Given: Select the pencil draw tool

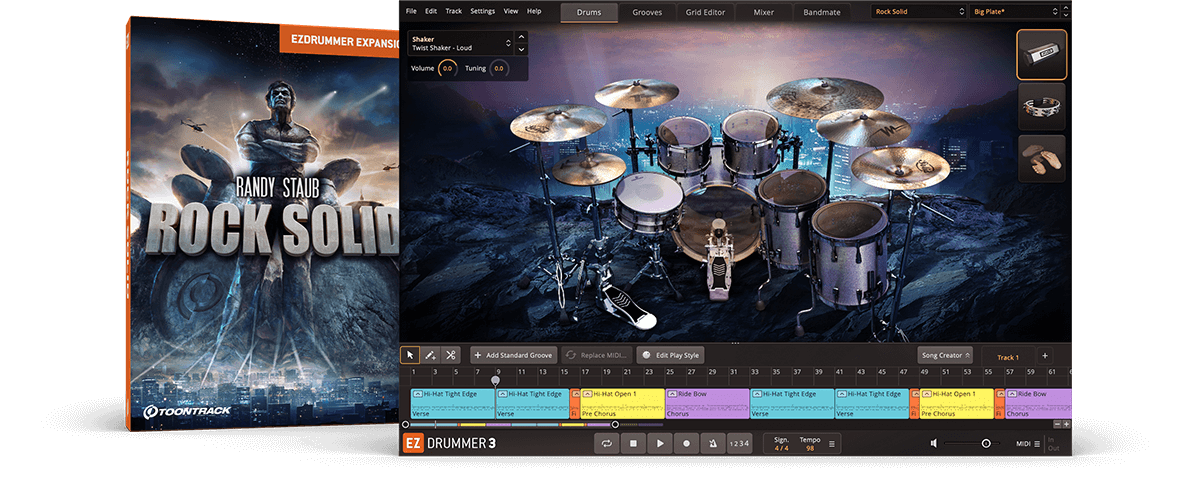Looking at the screenshot, I should (430, 355).
